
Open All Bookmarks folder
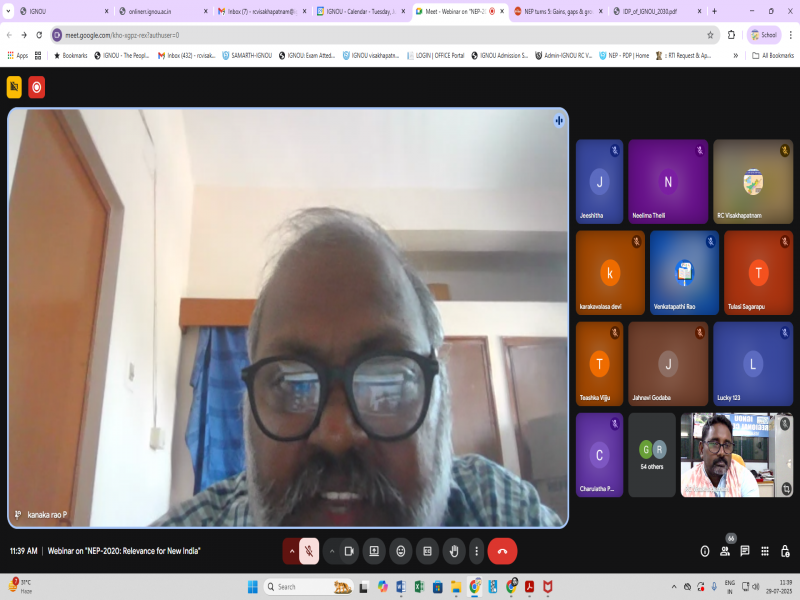(773, 56)
